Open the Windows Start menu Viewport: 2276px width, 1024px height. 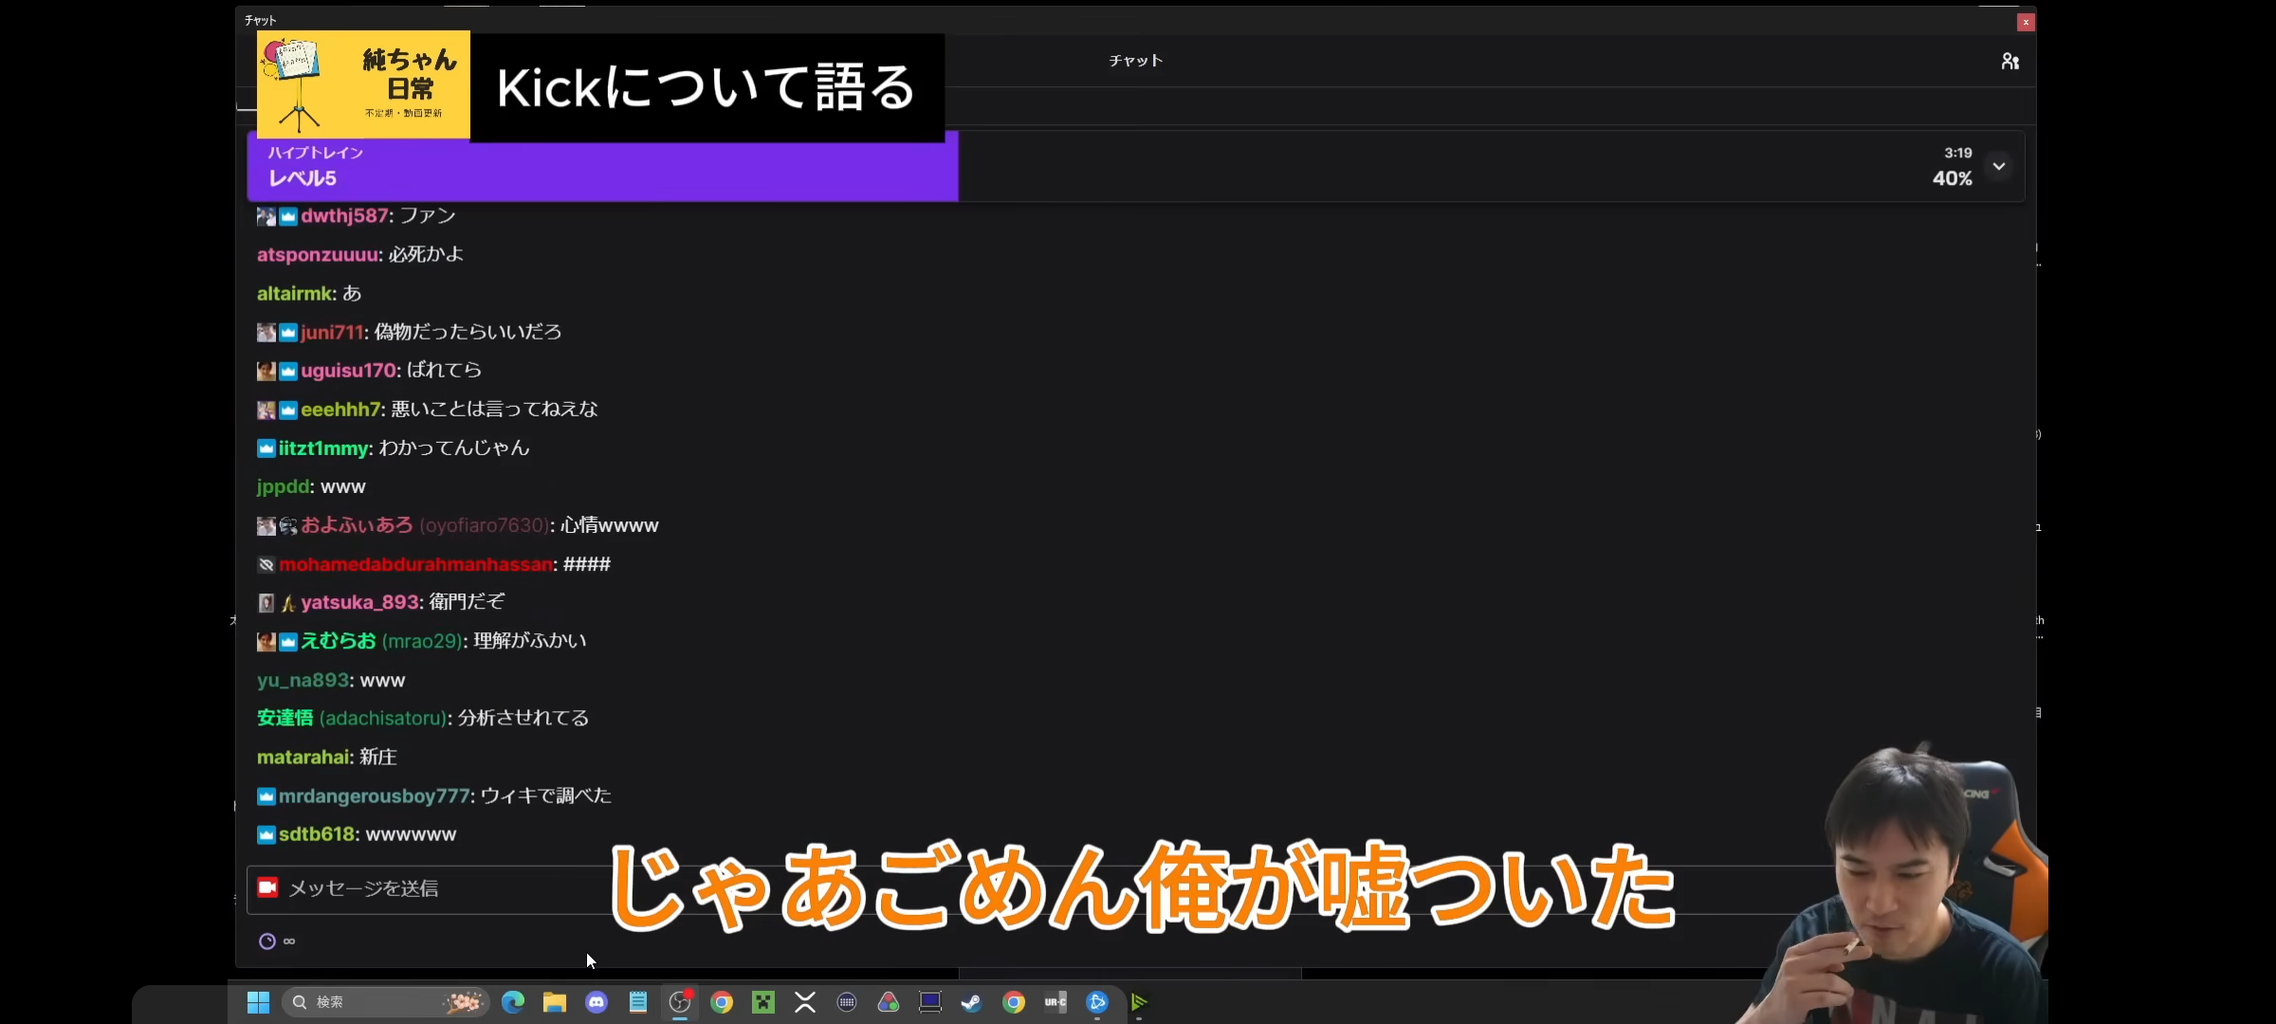258,1002
